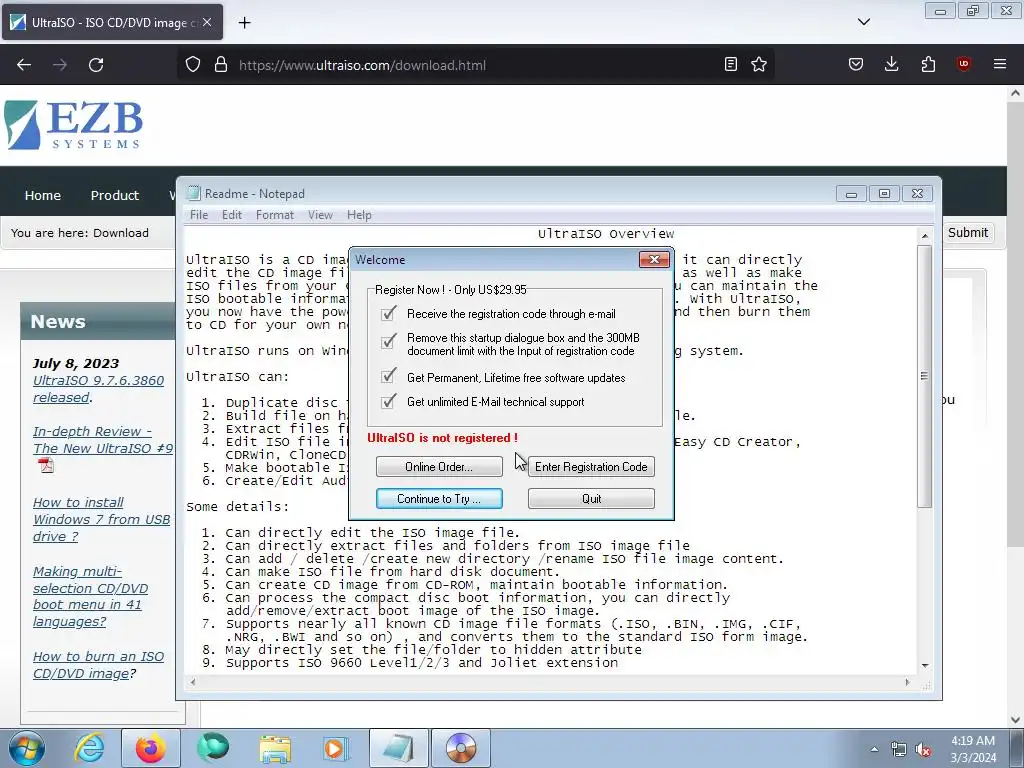Open 'In-depth Review - The New UltraISO' link

point(103,440)
